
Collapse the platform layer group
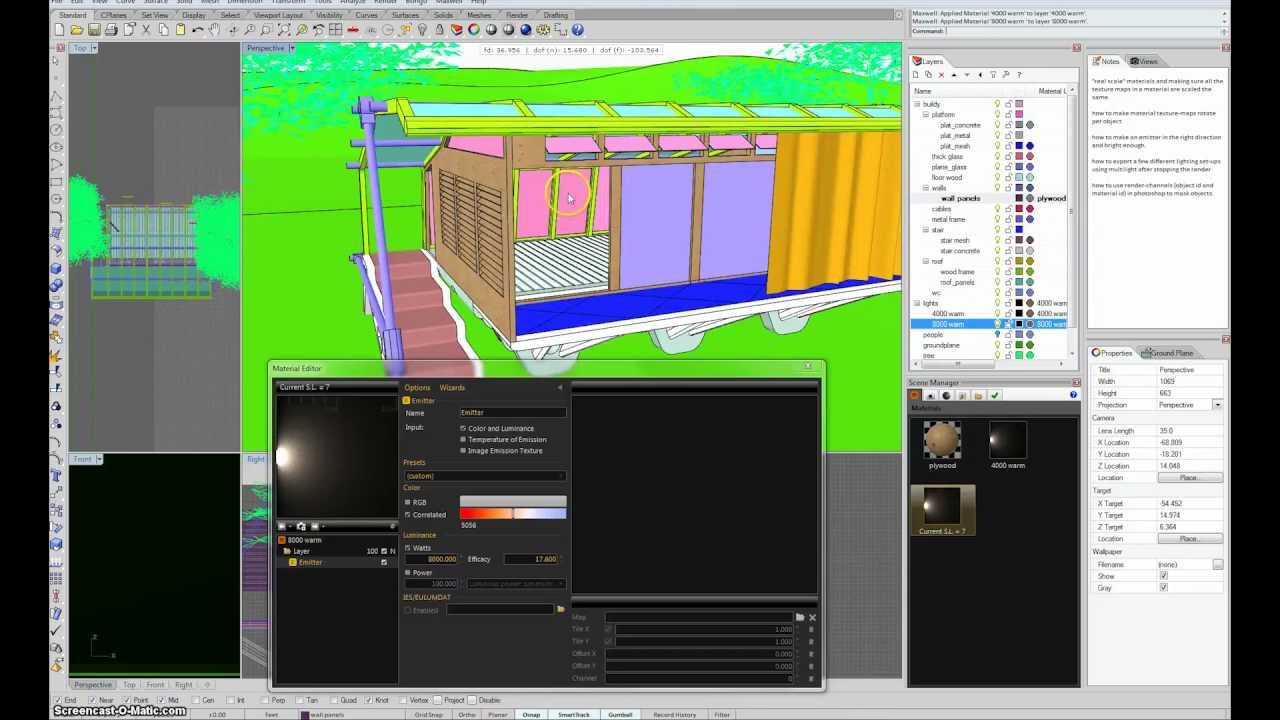pos(926,114)
